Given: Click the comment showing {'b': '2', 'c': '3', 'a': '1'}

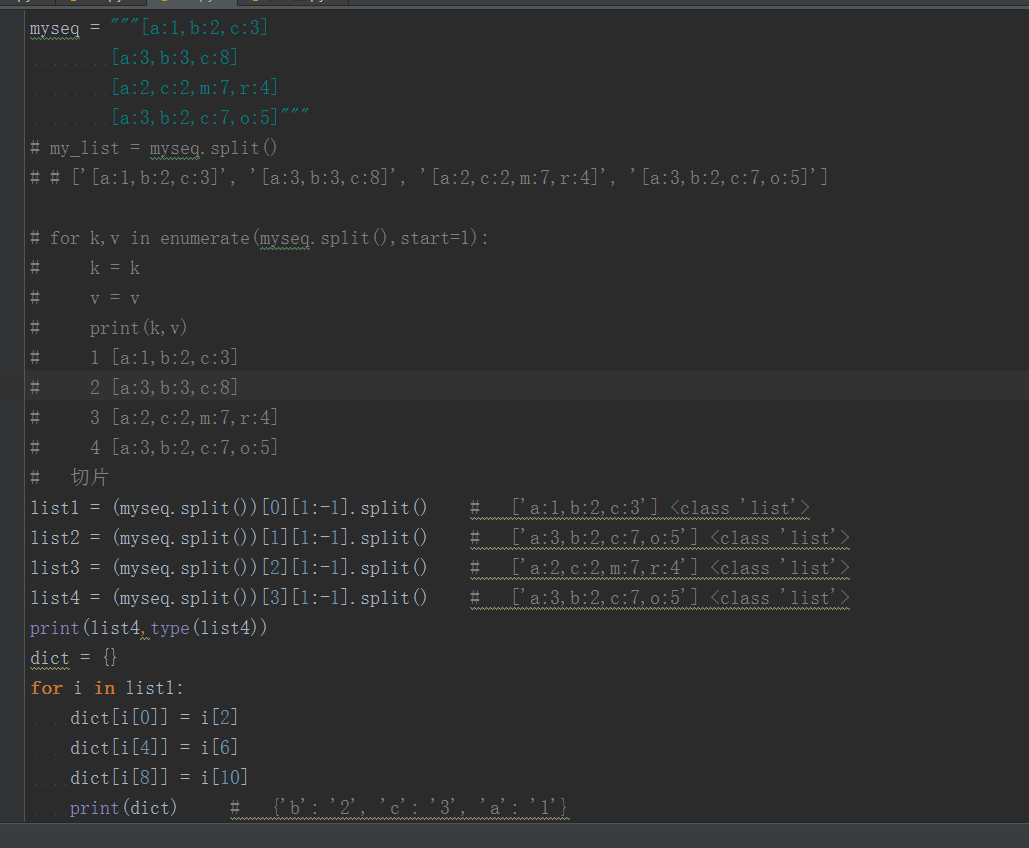Looking at the screenshot, I should 420,808.
